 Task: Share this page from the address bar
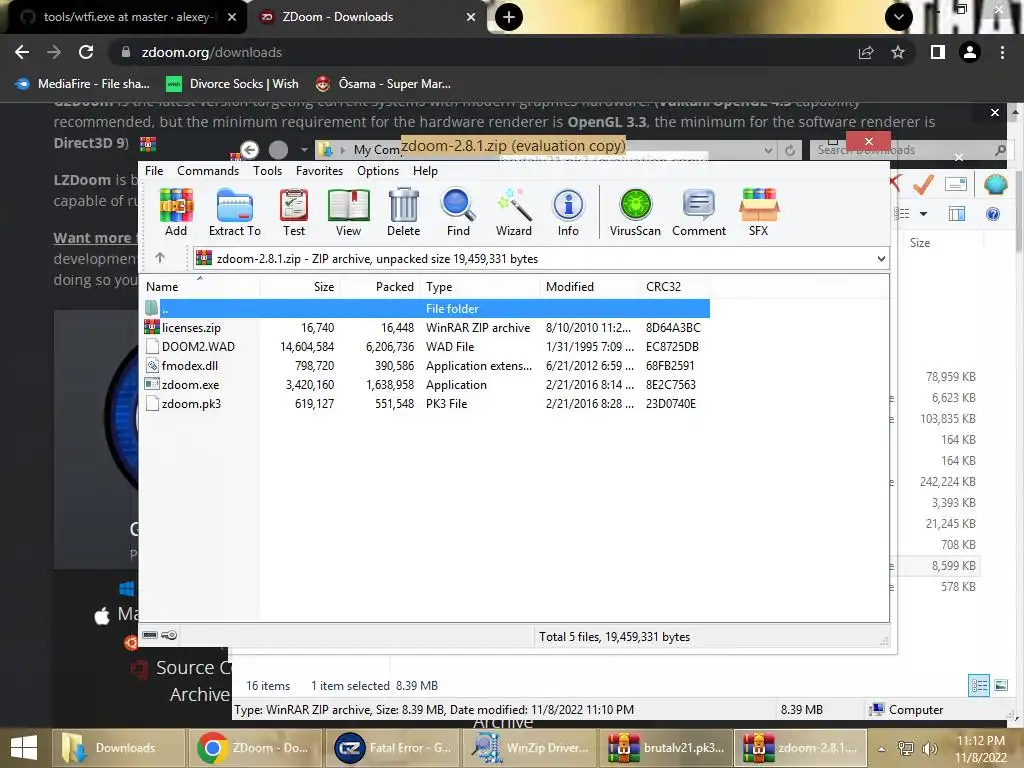point(866,52)
